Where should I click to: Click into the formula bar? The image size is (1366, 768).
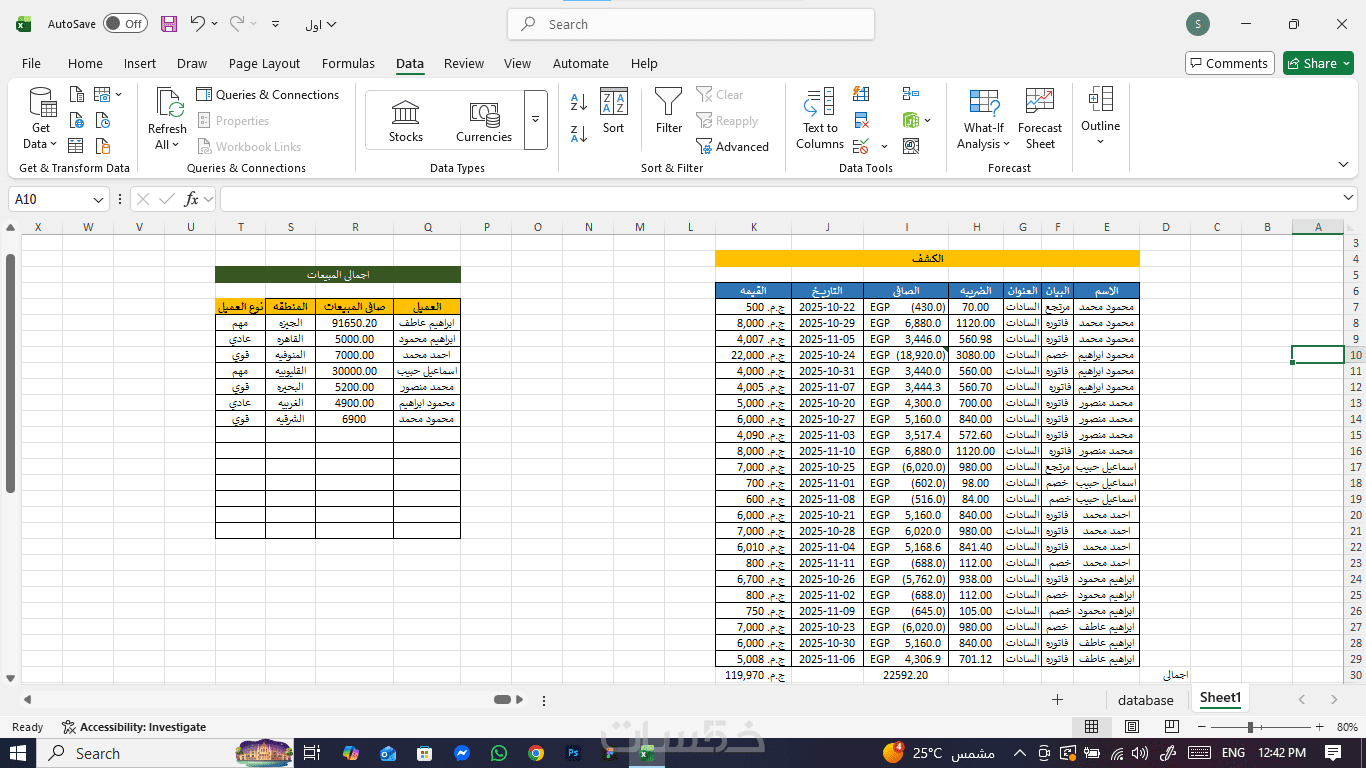click(x=780, y=199)
